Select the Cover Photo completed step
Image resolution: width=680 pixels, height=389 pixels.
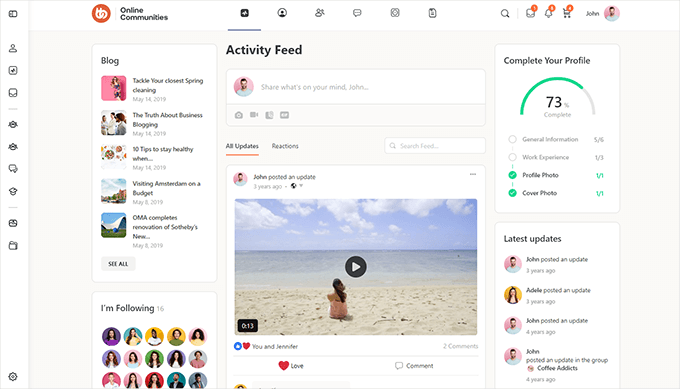pyautogui.click(x=556, y=193)
